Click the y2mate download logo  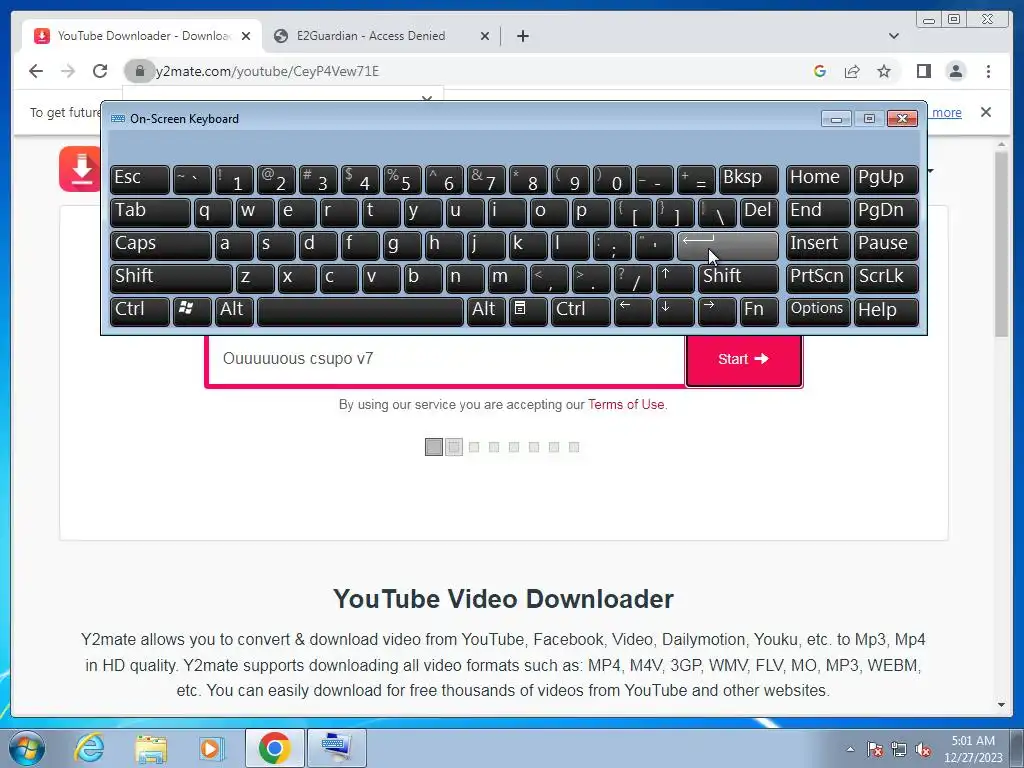[x=81, y=168]
